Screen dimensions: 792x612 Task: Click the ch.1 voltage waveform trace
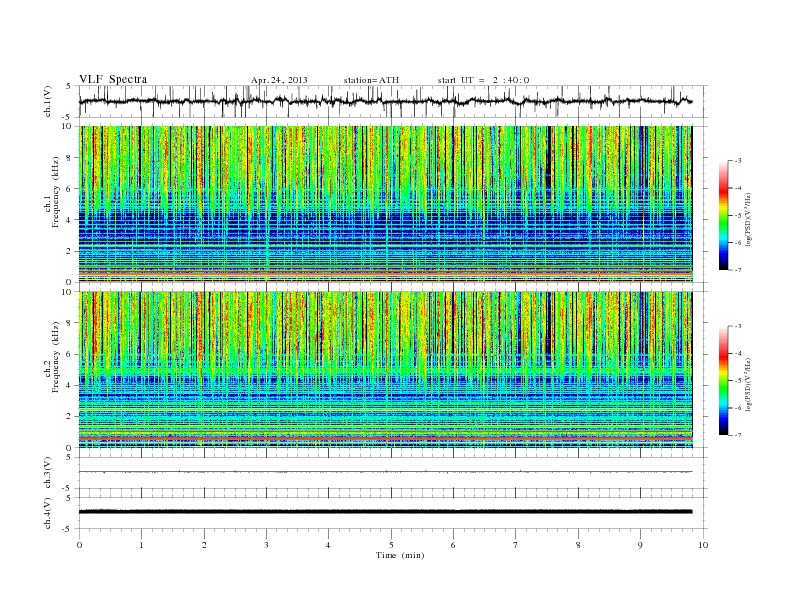[x=385, y=101]
